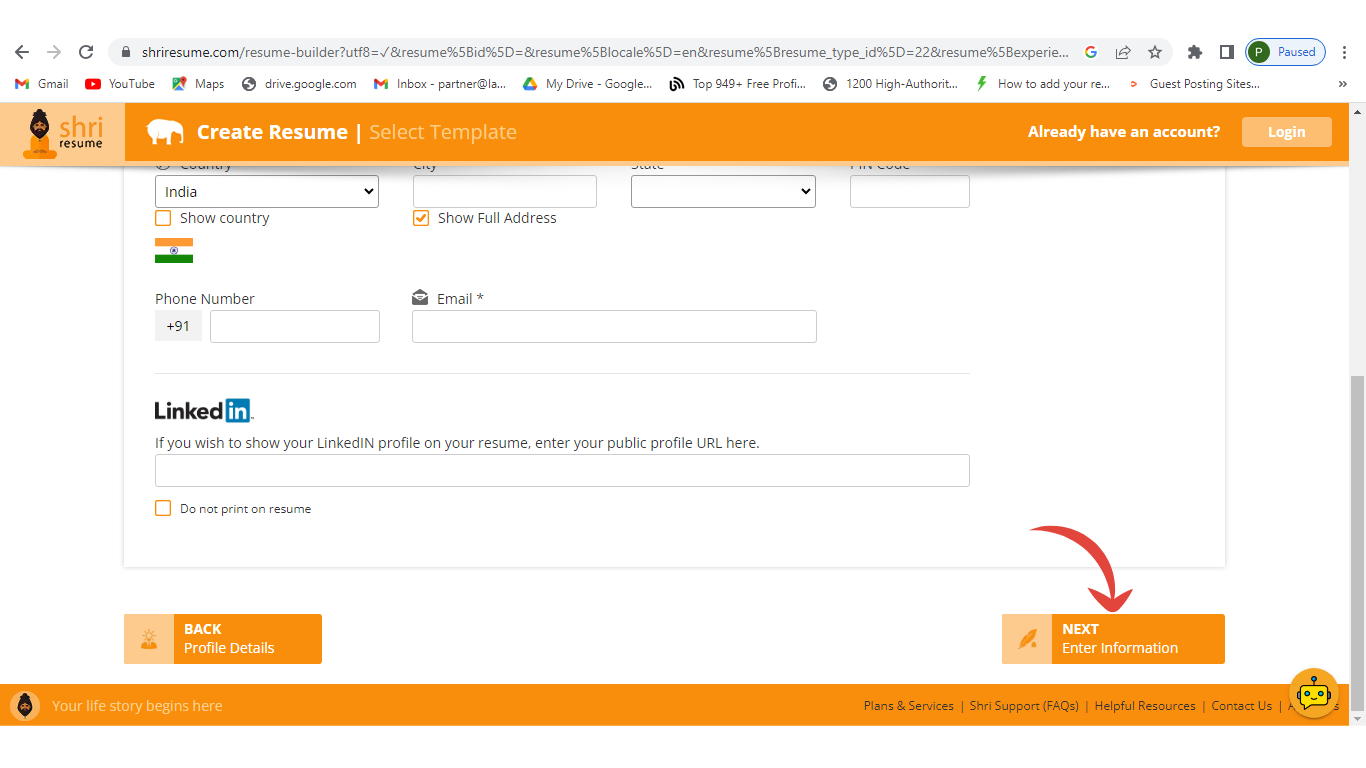The height and width of the screenshot is (768, 1366).
Task: Click NEXT Enter Information button
Action: pyautogui.click(x=1113, y=639)
